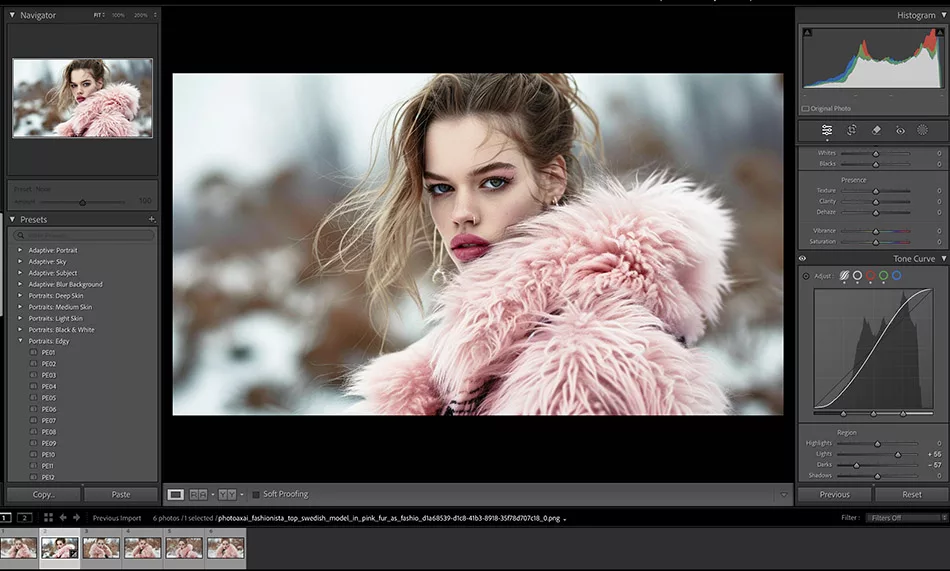This screenshot has width=950, height=571.
Task: Select the green channel curve
Action: tap(883, 276)
